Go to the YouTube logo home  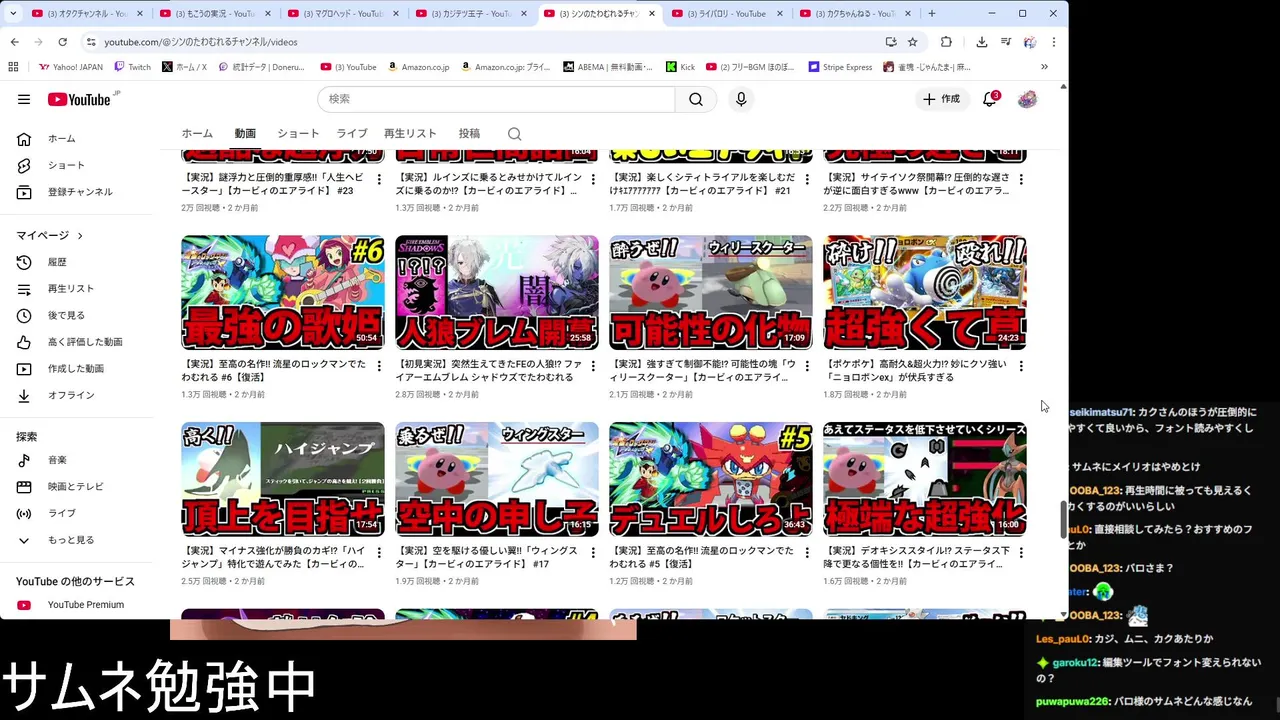80,99
